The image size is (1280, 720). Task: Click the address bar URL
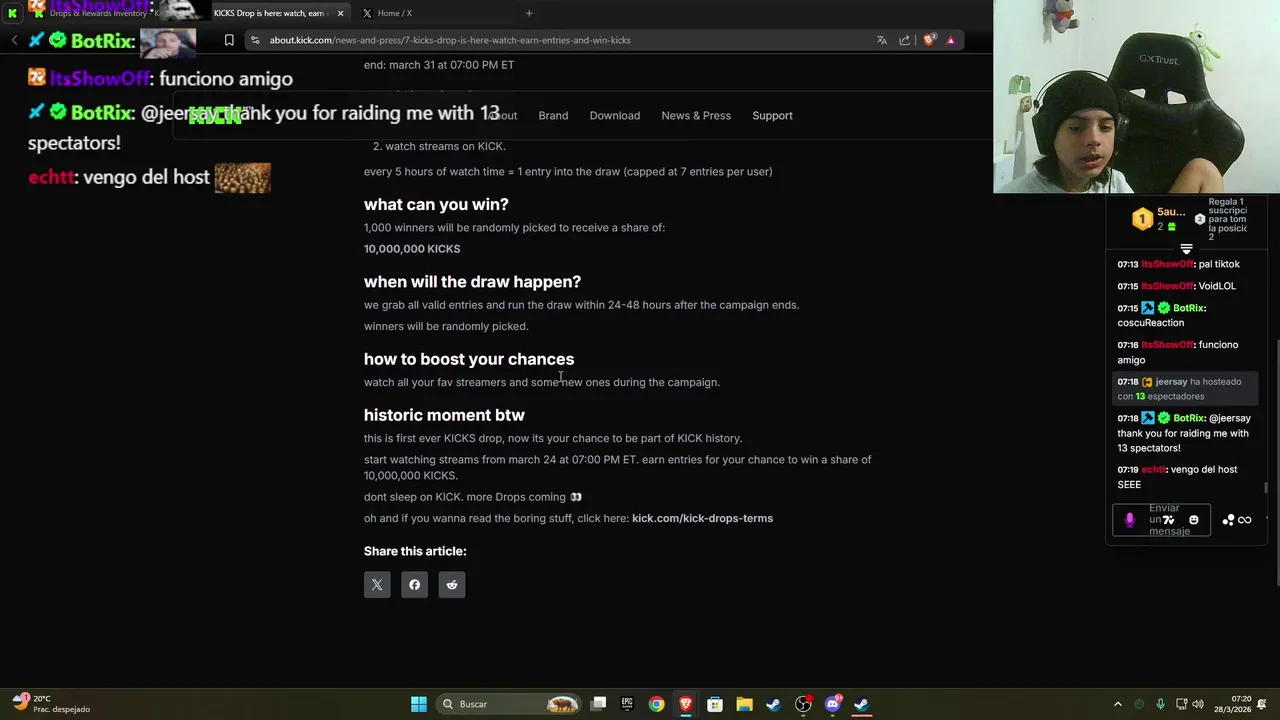pos(450,40)
